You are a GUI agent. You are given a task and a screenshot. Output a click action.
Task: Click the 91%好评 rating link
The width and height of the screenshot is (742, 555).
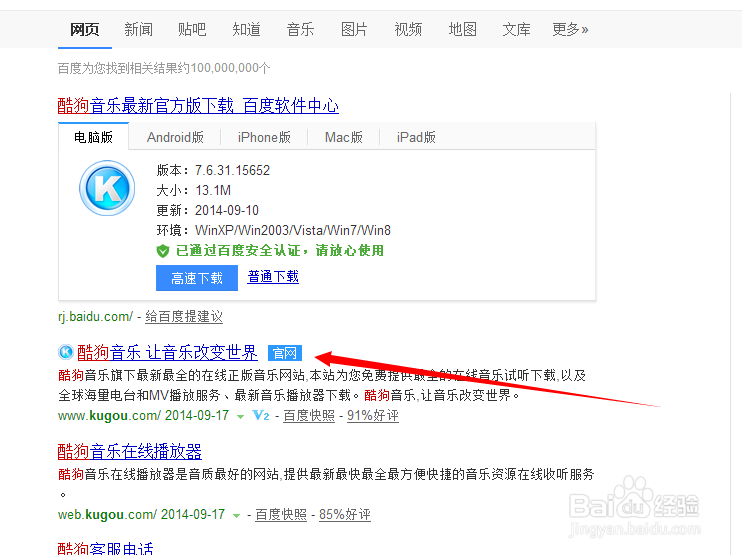click(x=373, y=415)
